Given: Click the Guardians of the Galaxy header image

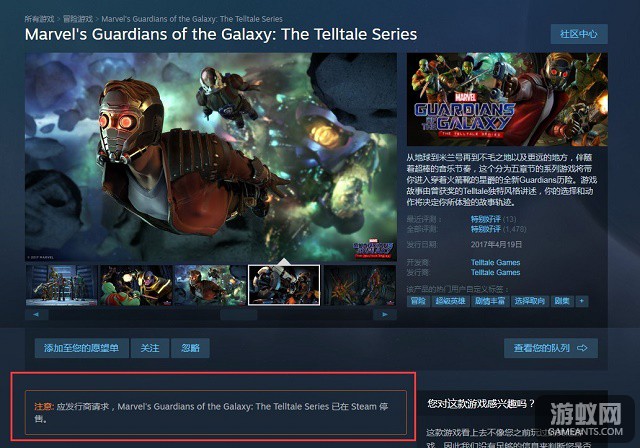Looking at the screenshot, I should (507, 99).
